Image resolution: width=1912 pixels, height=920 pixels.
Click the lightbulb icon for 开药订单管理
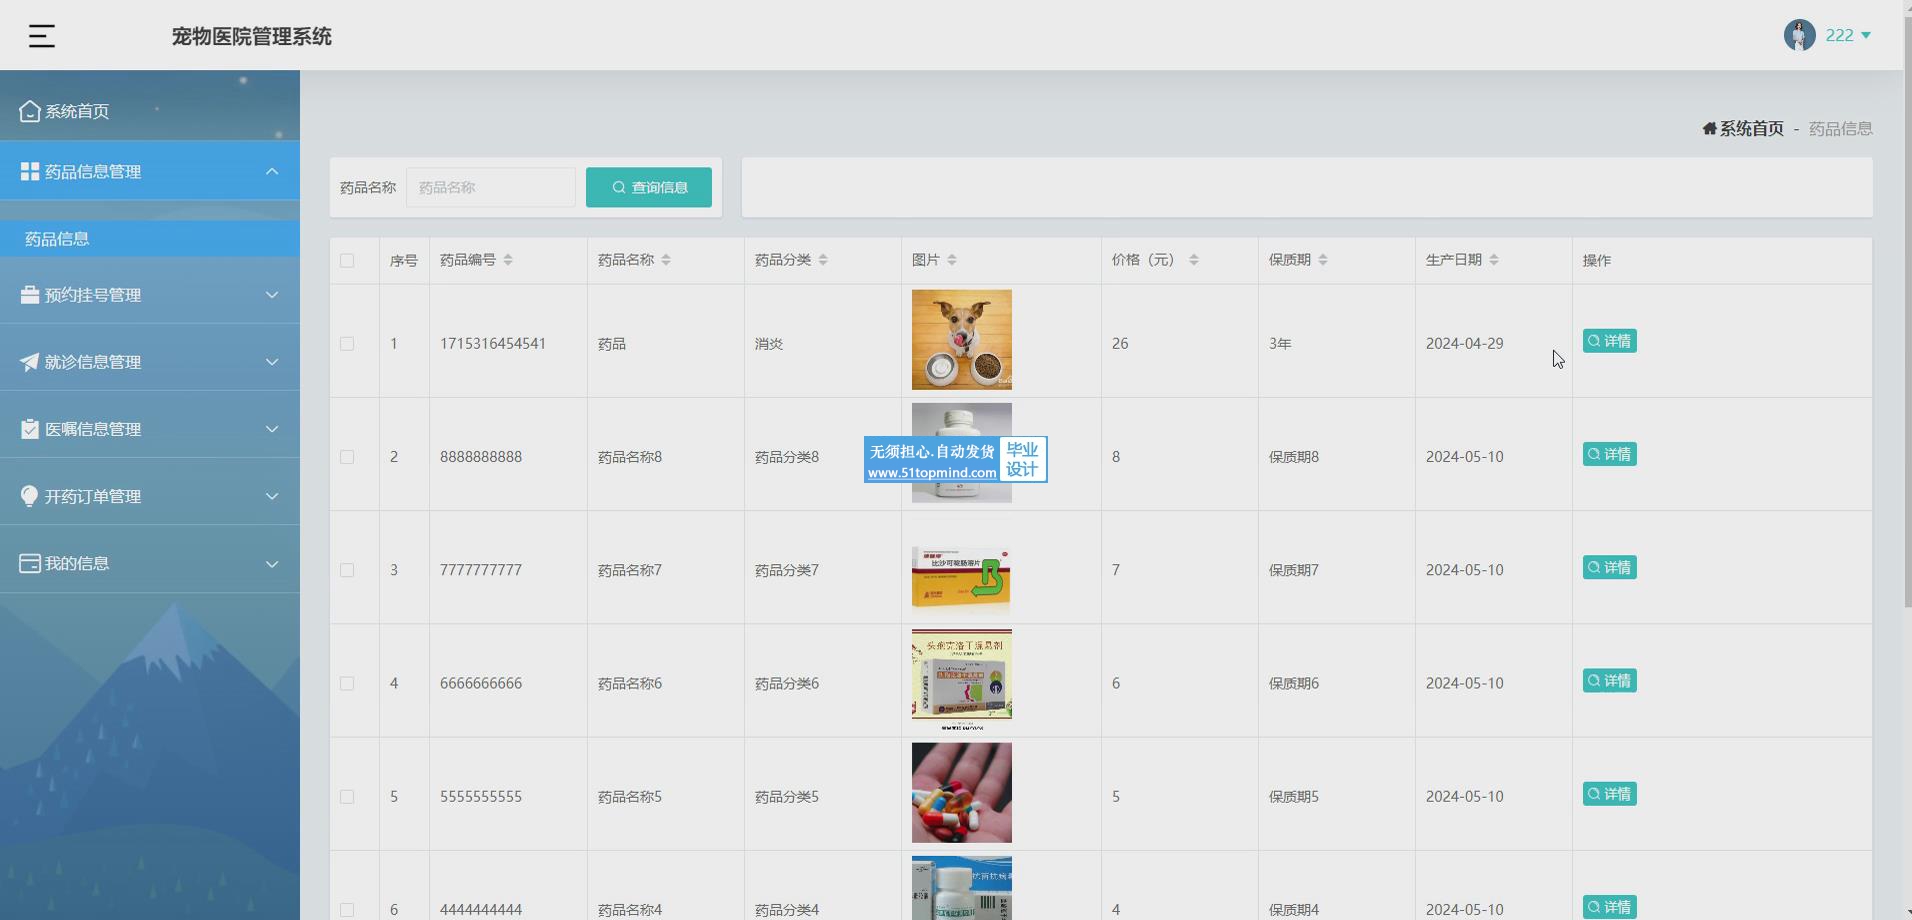(x=29, y=496)
